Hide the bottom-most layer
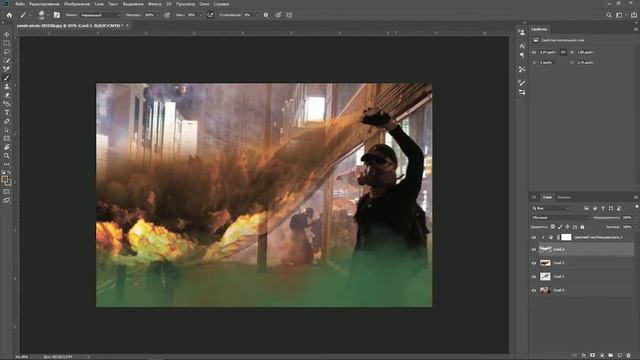Viewport: 640px width, 360px height. coord(533,291)
